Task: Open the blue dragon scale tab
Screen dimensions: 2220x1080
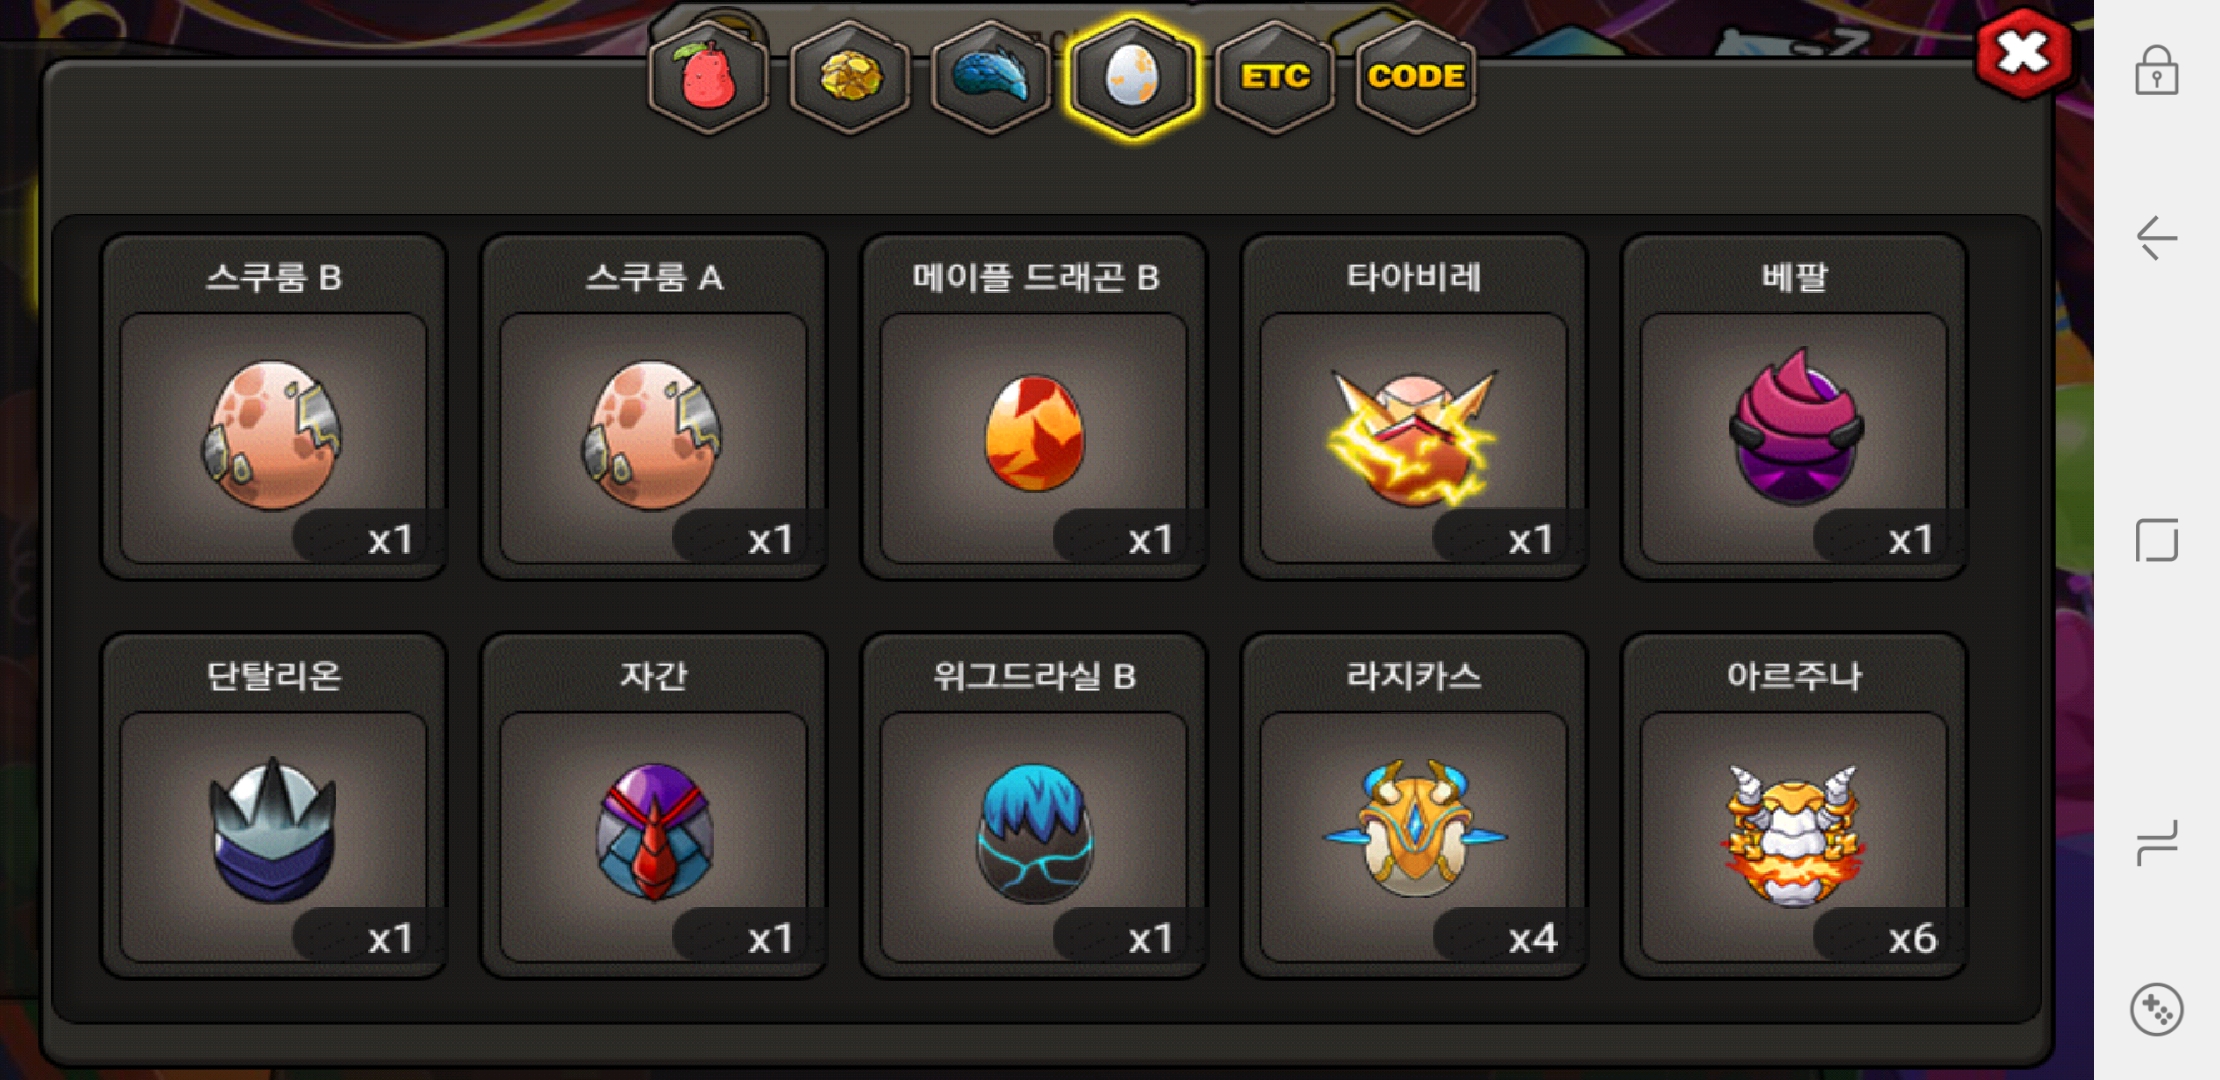Action: [x=991, y=77]
